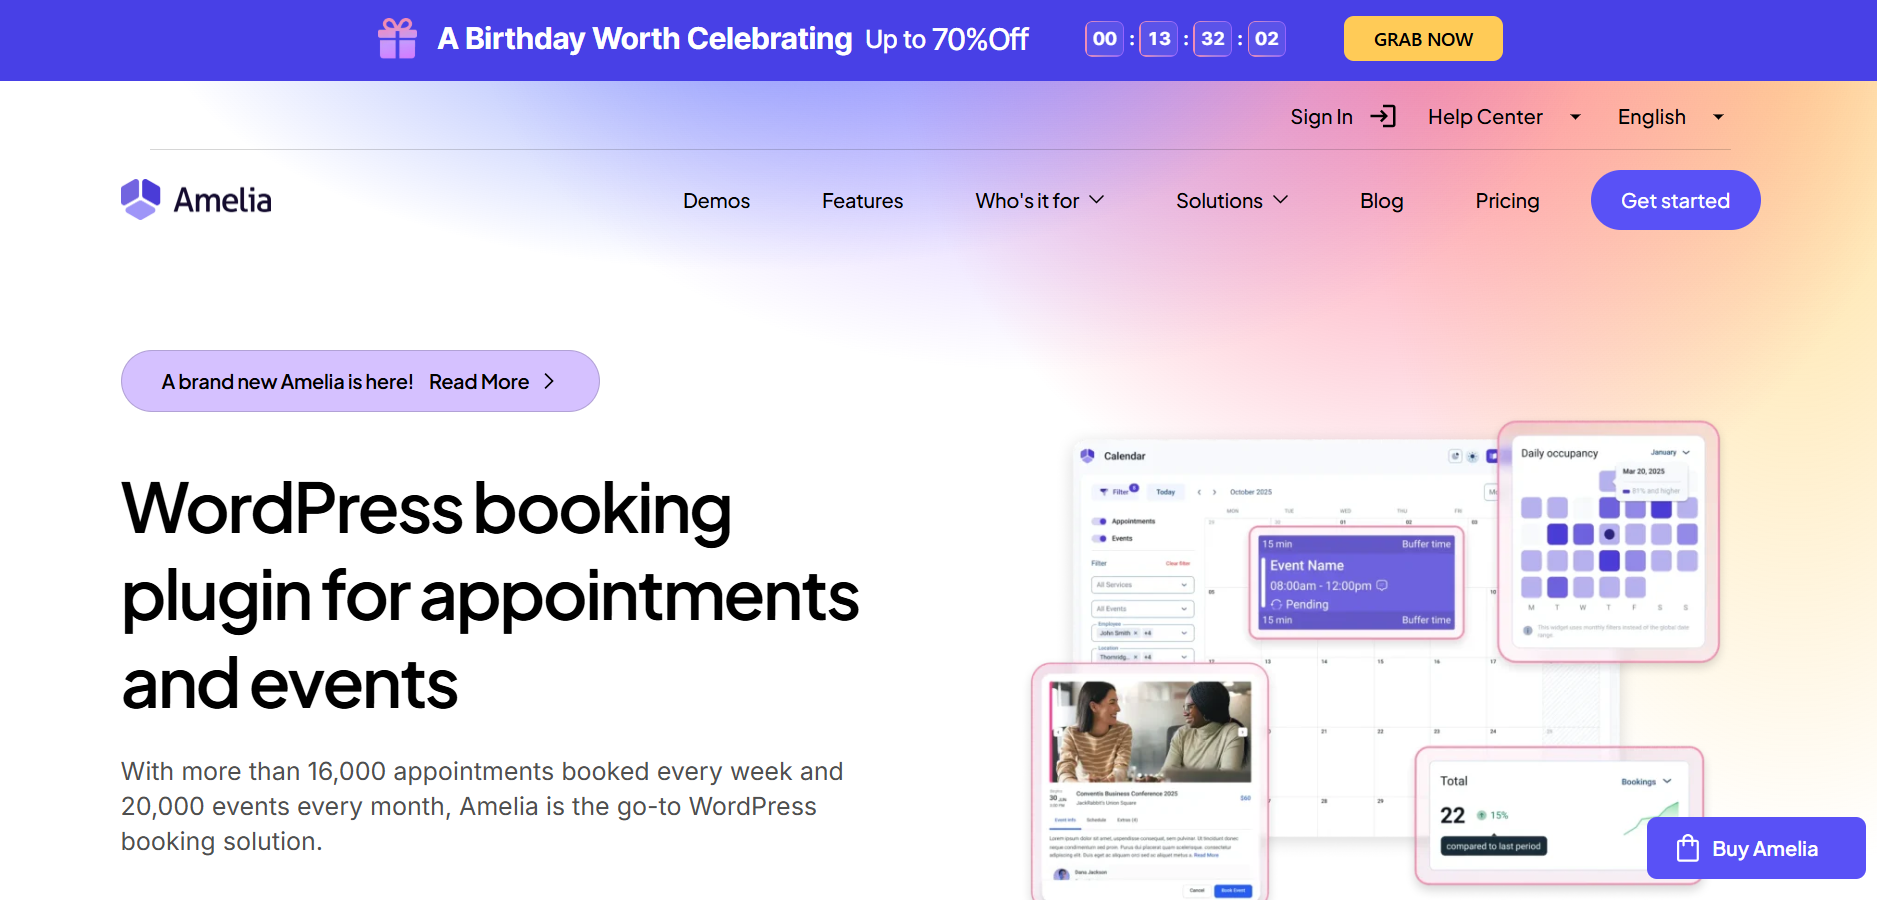Click the right chevron beside Read More
The image size is (1877, 900).
pyautogui.click(x=549, y=382)
